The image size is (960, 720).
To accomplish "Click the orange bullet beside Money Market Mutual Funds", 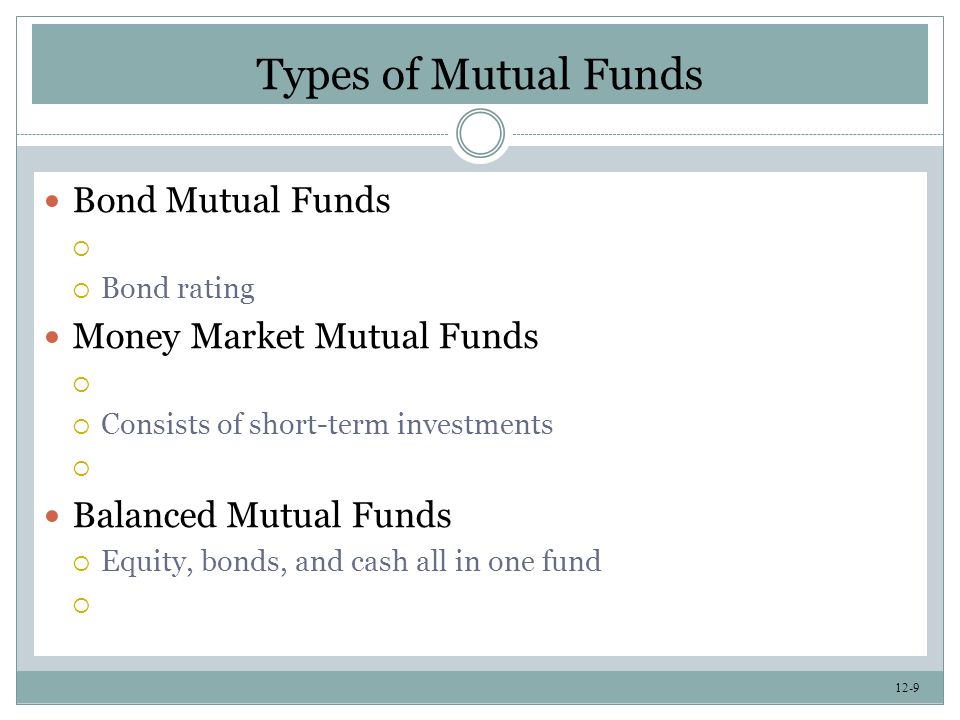I will 52,337.
